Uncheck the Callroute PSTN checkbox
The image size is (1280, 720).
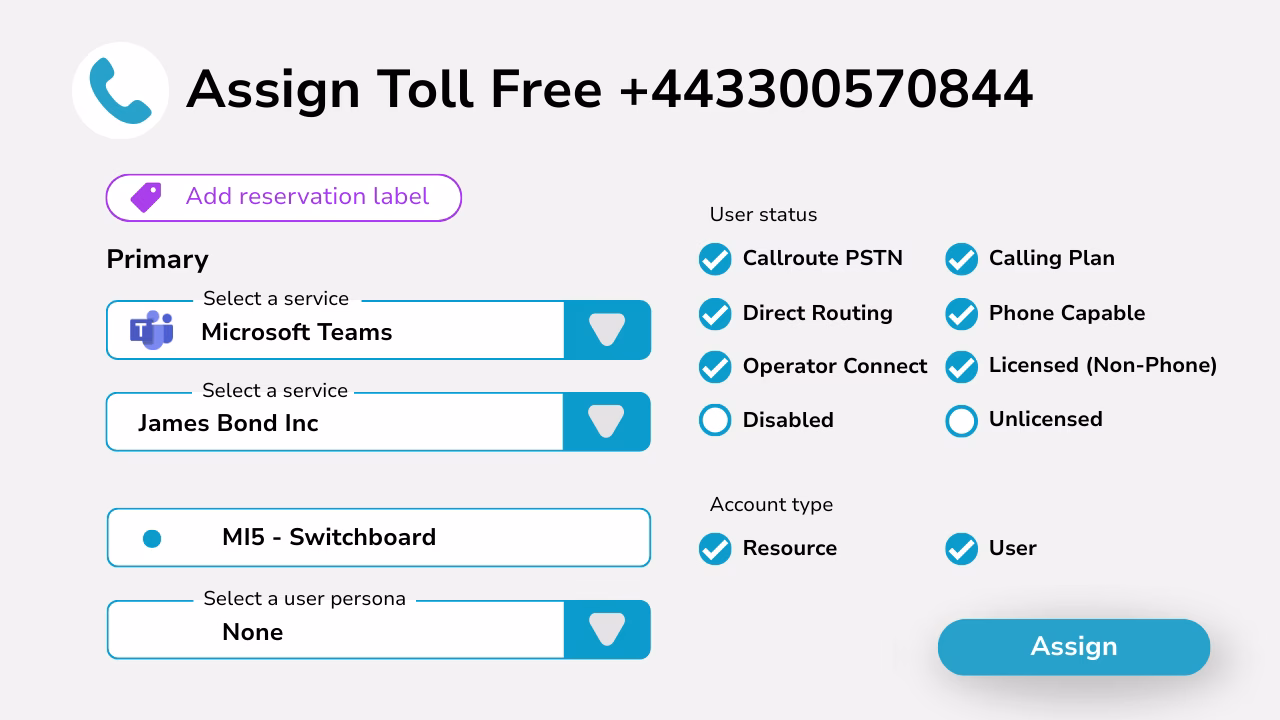[x=715, y=259]
